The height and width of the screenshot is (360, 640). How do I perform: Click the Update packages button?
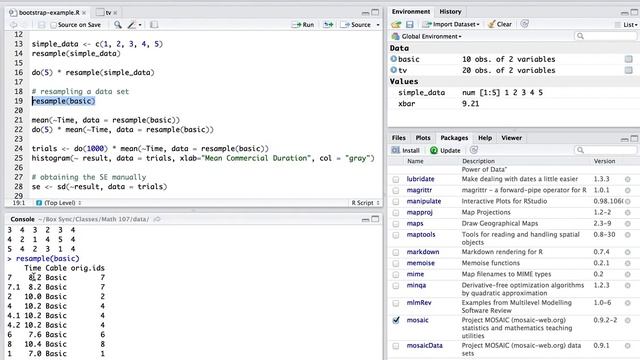(x=445, y=150)
